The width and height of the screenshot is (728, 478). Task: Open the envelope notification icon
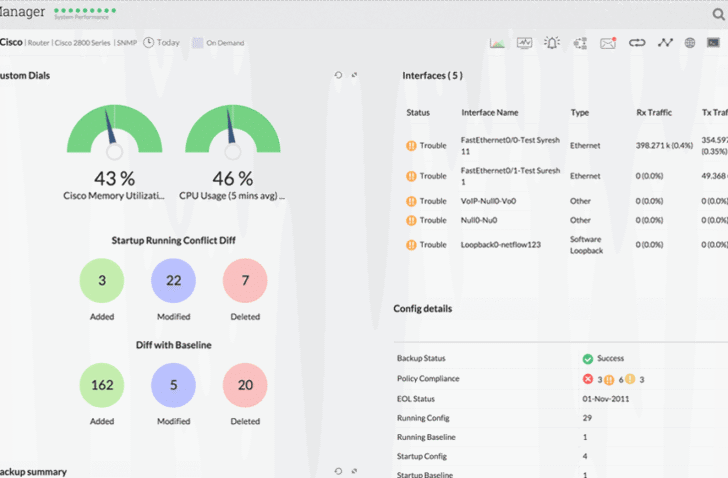[x=608, y=43]
